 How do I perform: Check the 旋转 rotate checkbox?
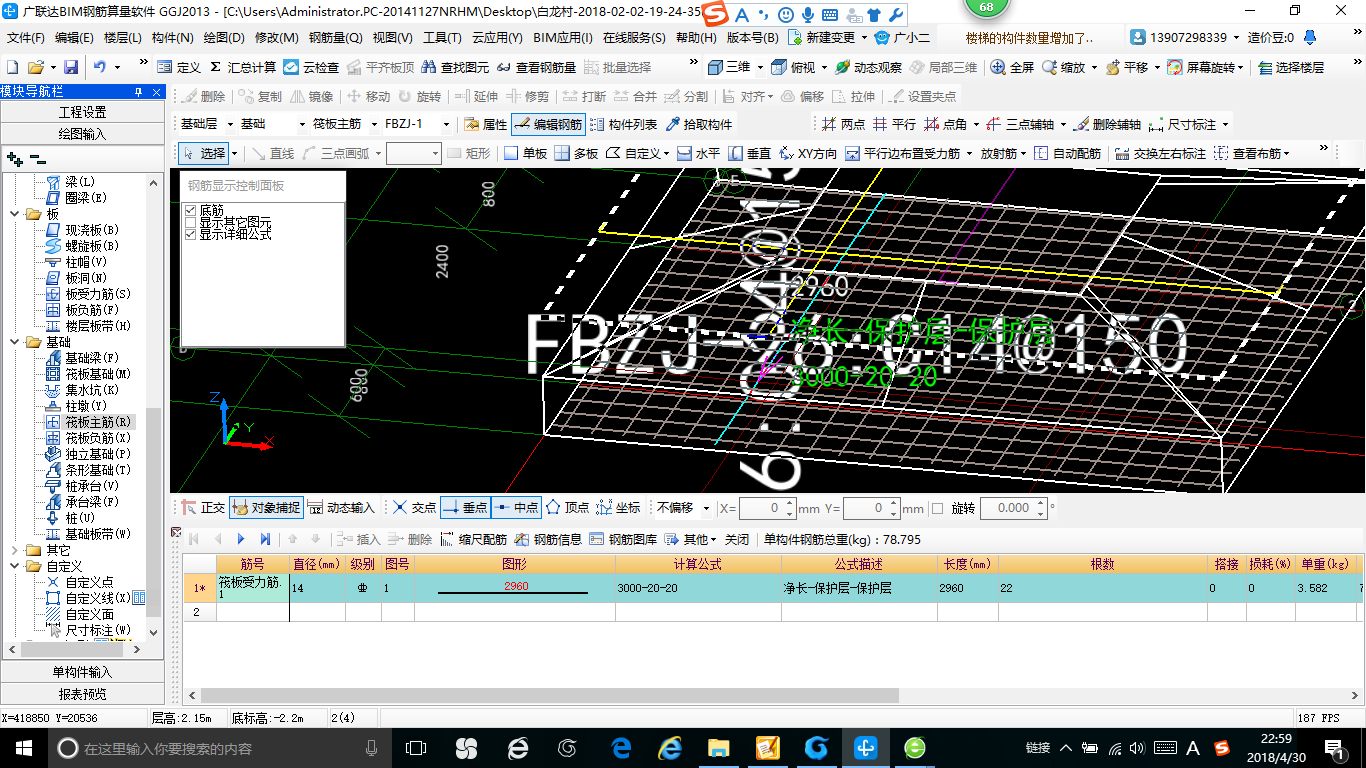click(x=937, y=508)
